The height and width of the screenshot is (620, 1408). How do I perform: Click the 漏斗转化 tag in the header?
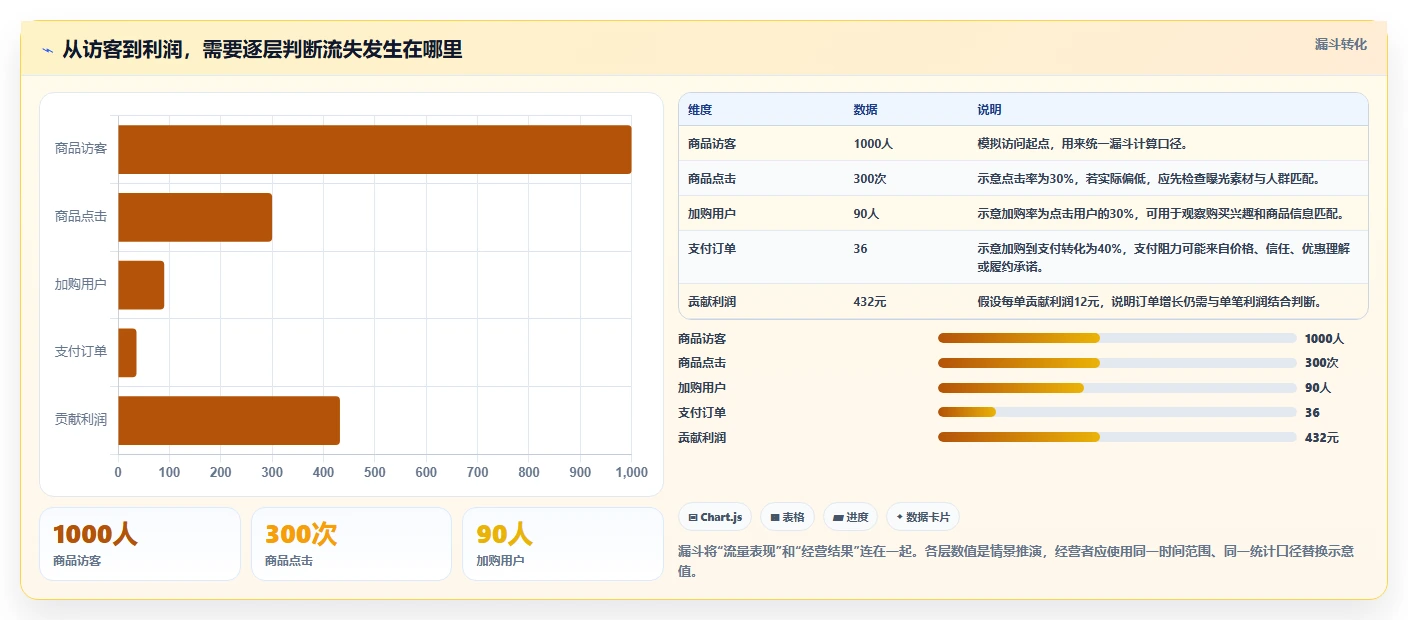1340,44
